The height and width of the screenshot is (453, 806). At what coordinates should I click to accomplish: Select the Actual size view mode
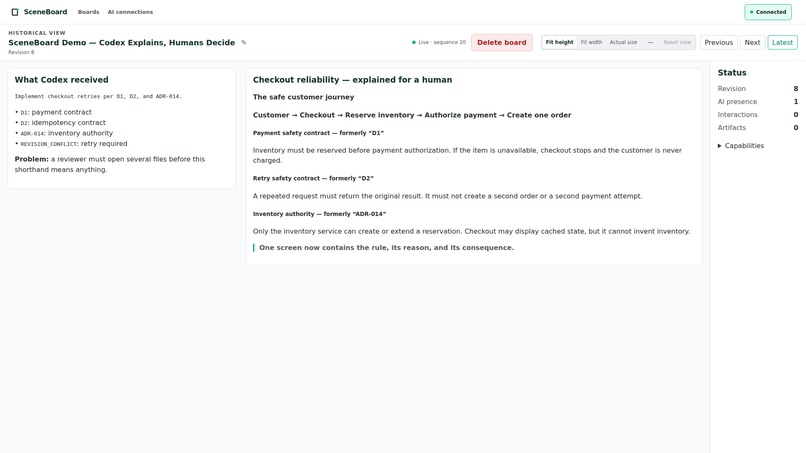click(x=623, y=42)
